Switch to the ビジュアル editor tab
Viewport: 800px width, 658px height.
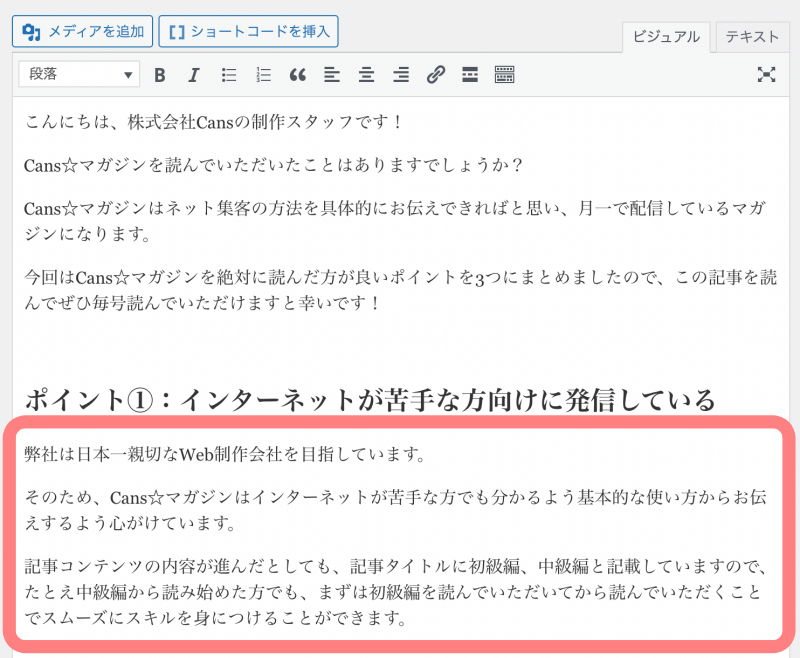pyautogui.click(x=666, y=37)
